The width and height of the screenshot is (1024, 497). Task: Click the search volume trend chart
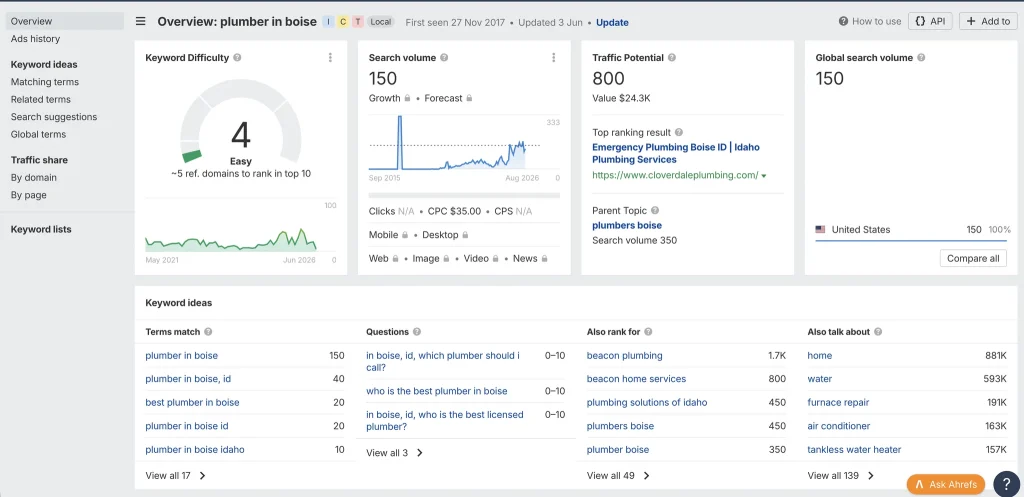pos(456,142)
